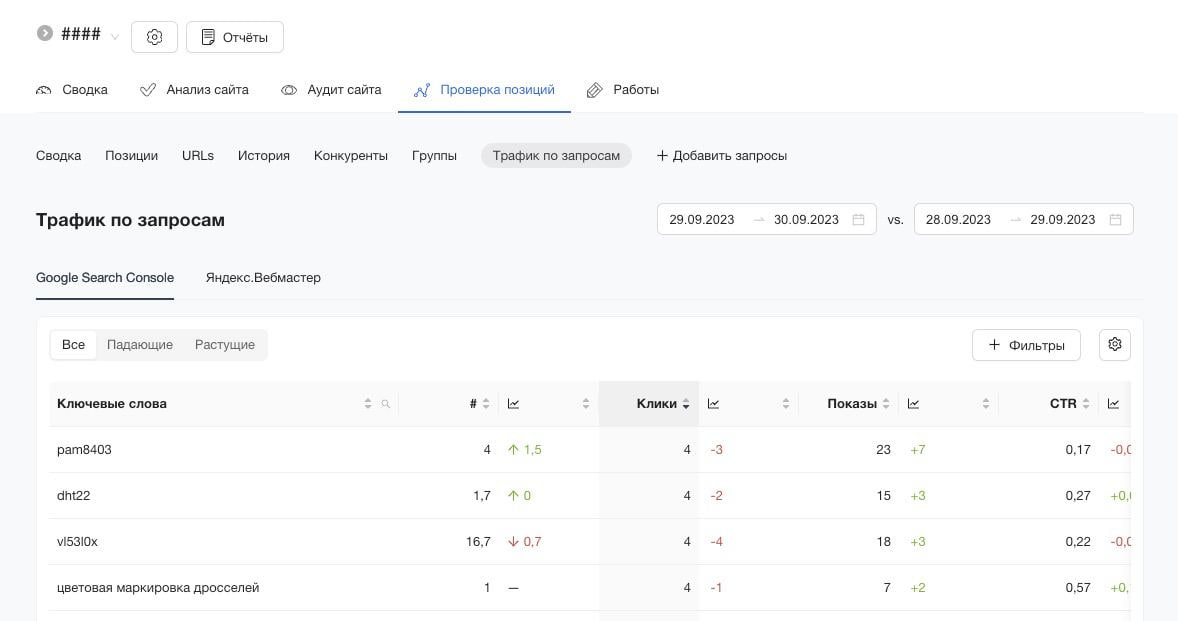
Task: Sort table by Клики column
Action: pyautogui.click(x=657, y=404)
